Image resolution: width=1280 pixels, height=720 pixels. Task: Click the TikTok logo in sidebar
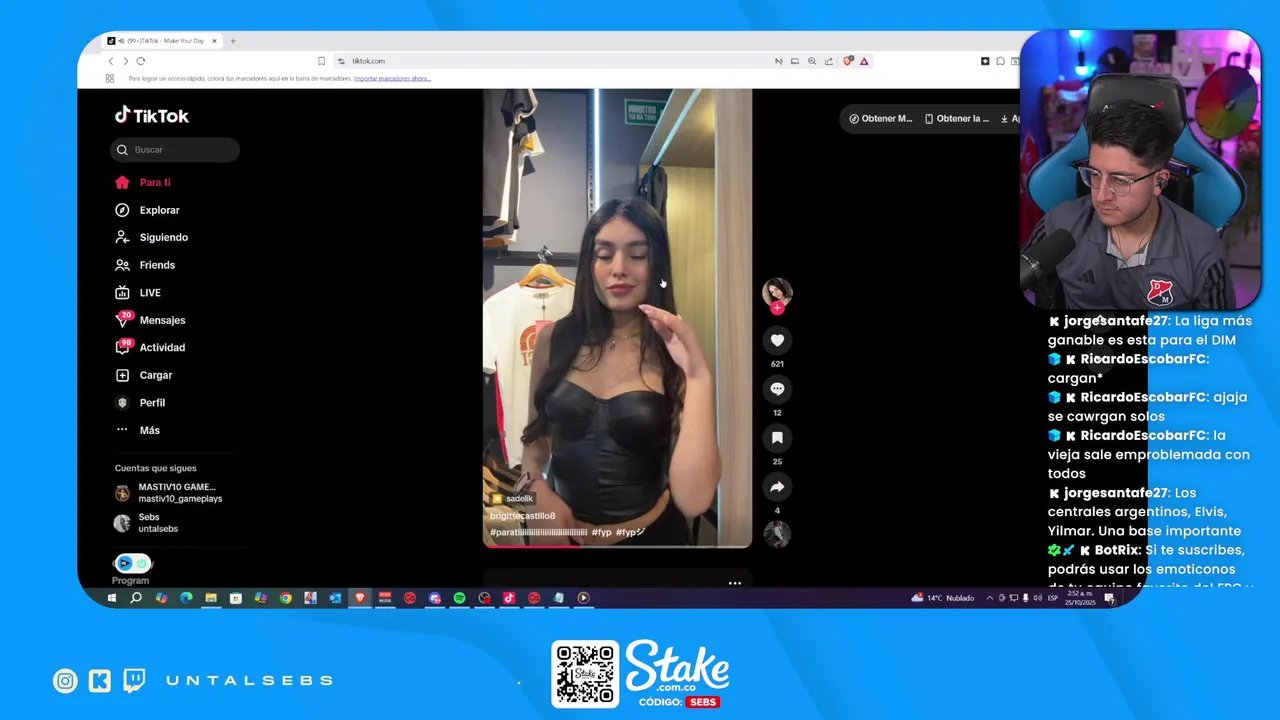[x=151, y=116]
